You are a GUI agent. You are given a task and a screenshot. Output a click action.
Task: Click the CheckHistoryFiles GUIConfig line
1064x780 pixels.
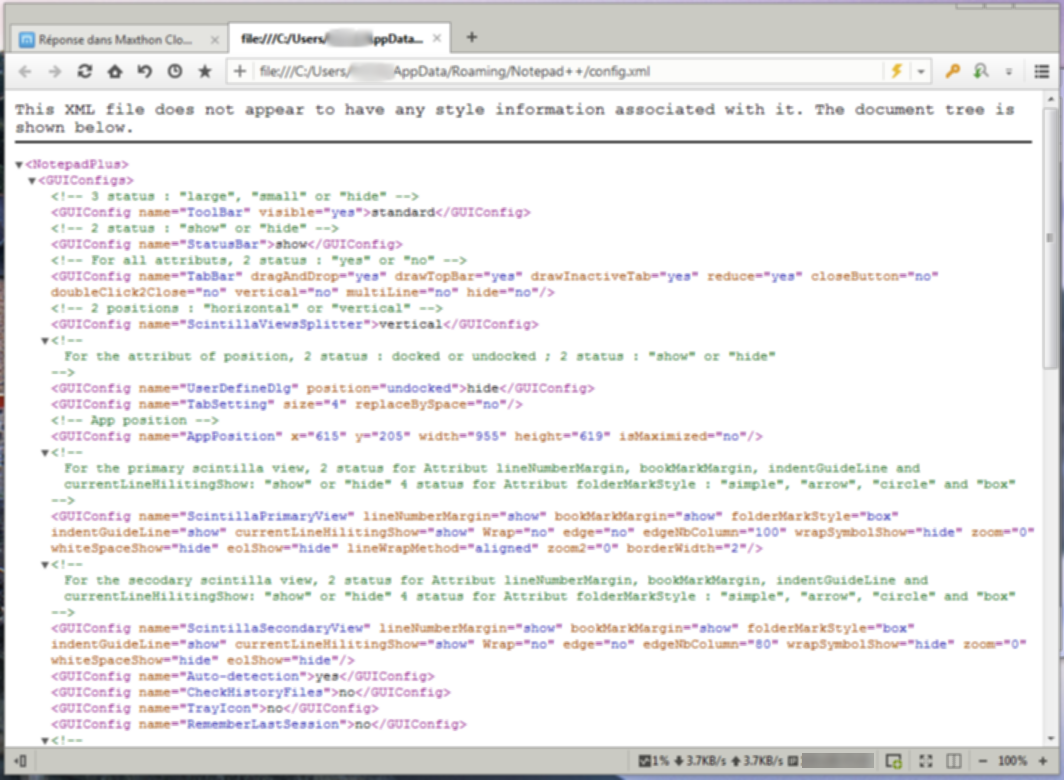coord(250,692)
